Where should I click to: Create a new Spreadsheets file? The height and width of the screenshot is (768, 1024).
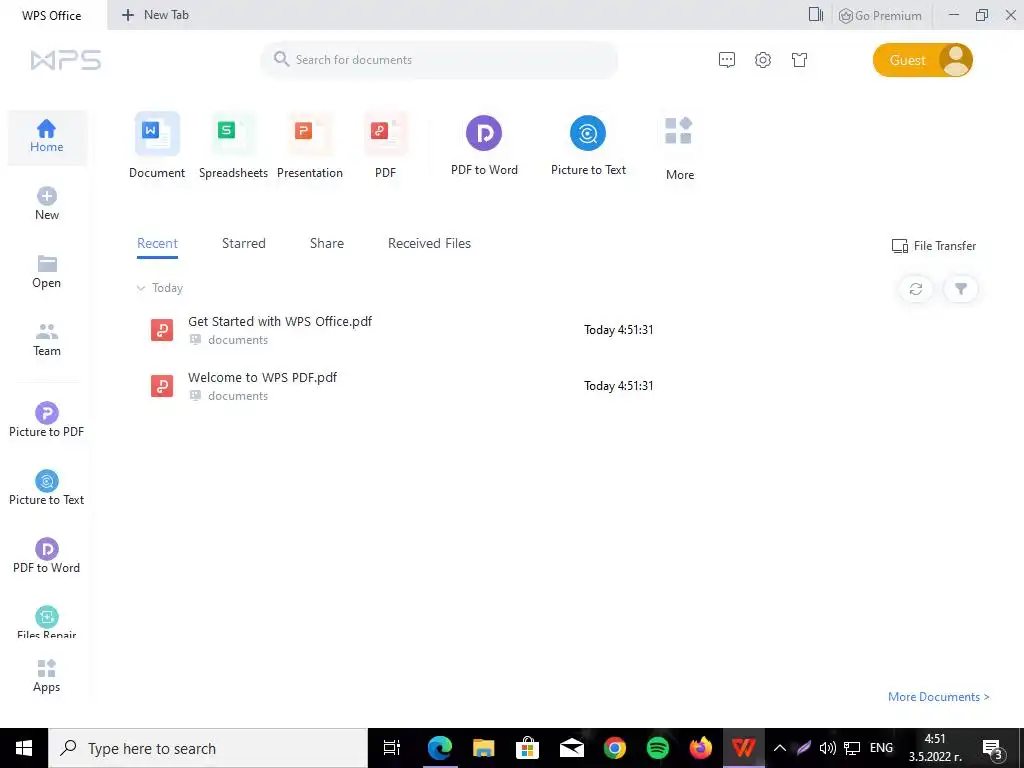(x=233, y=146)
